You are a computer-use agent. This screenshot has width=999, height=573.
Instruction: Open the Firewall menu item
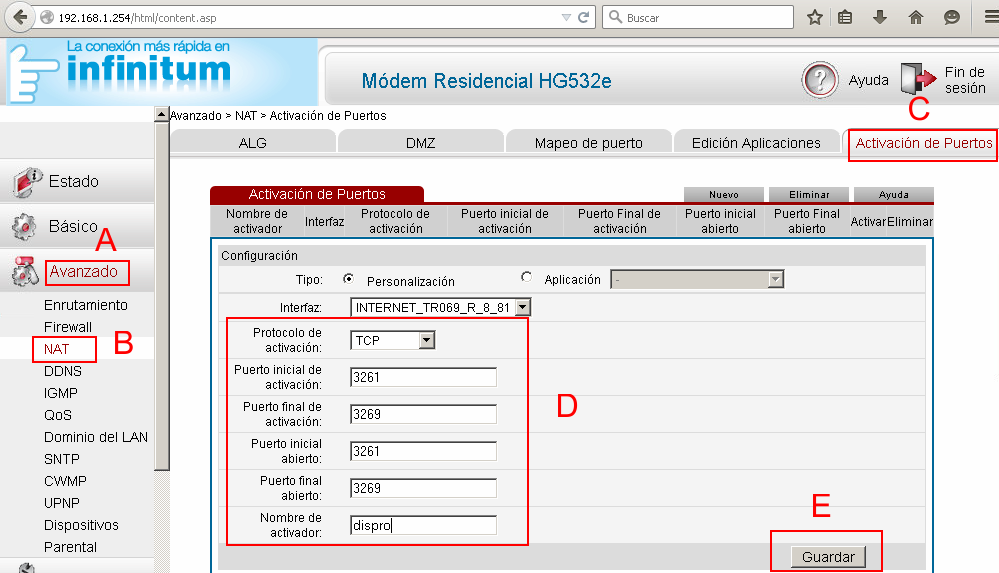pos(68,327)
